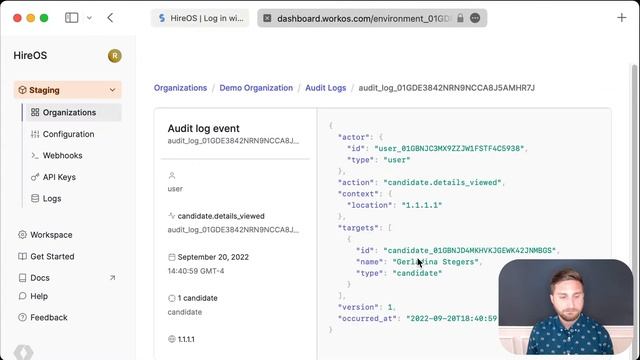640x360 pixels.
Task: Go to Organizations breadcrumb link
Action: 180,88
